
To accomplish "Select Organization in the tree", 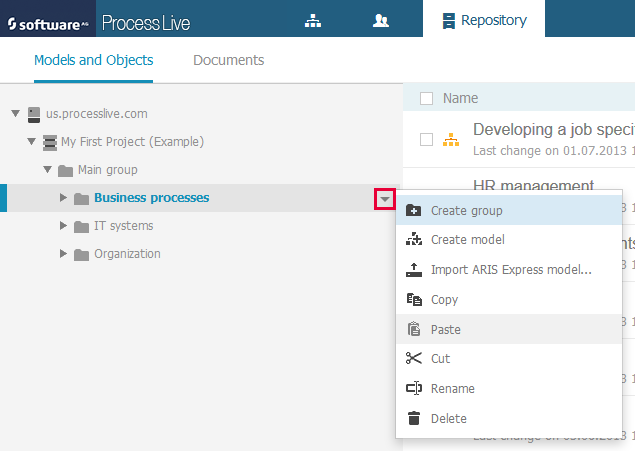I will 127,253.
